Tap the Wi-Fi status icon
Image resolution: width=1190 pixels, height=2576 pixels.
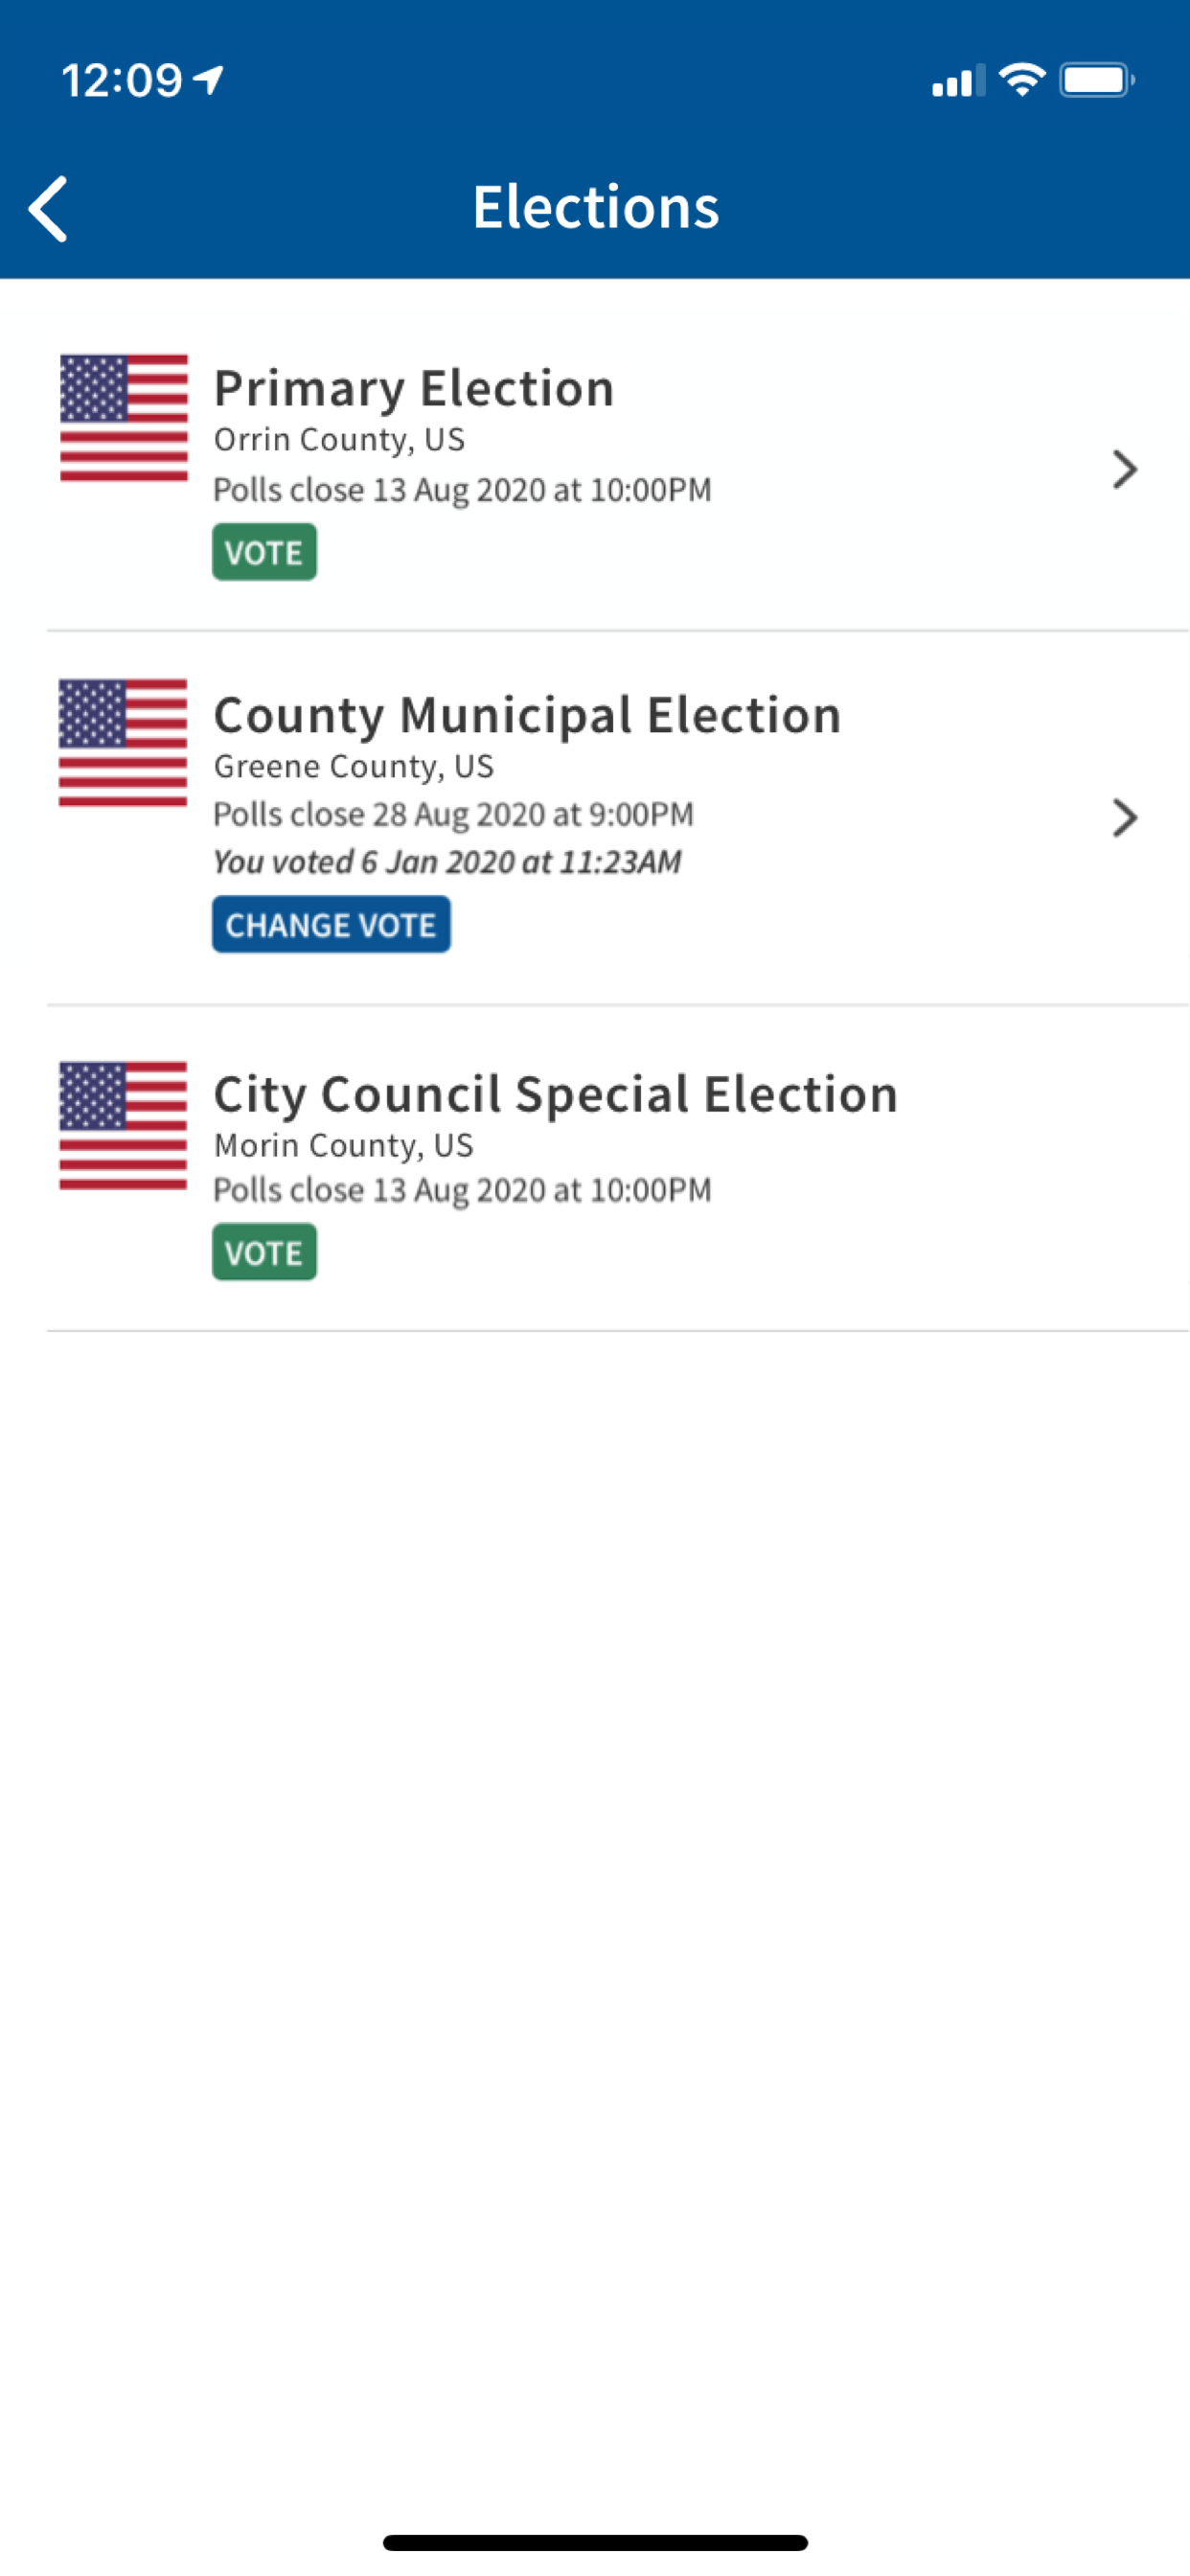1021,79
